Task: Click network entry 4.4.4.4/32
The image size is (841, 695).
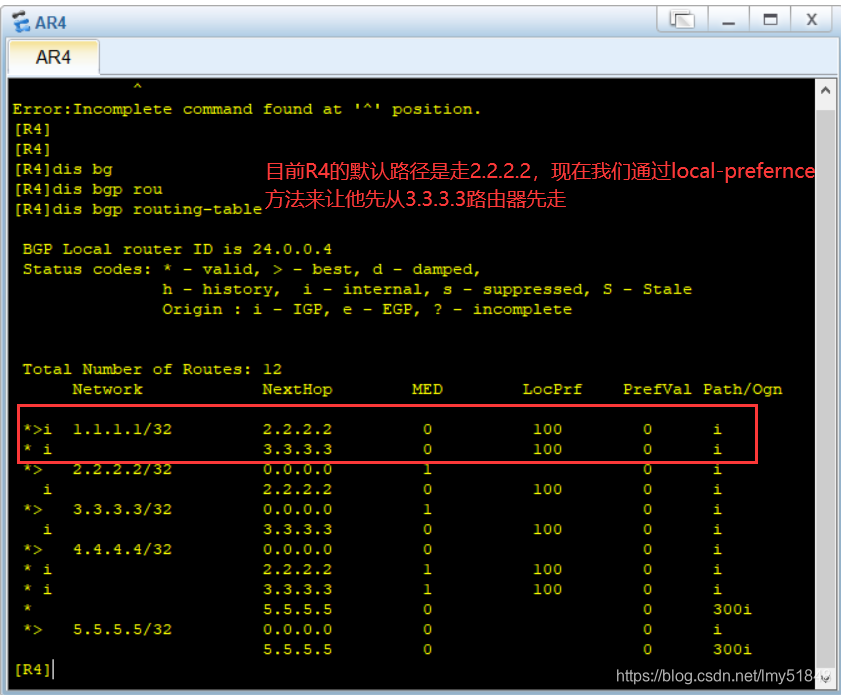Action: point(122,549)
